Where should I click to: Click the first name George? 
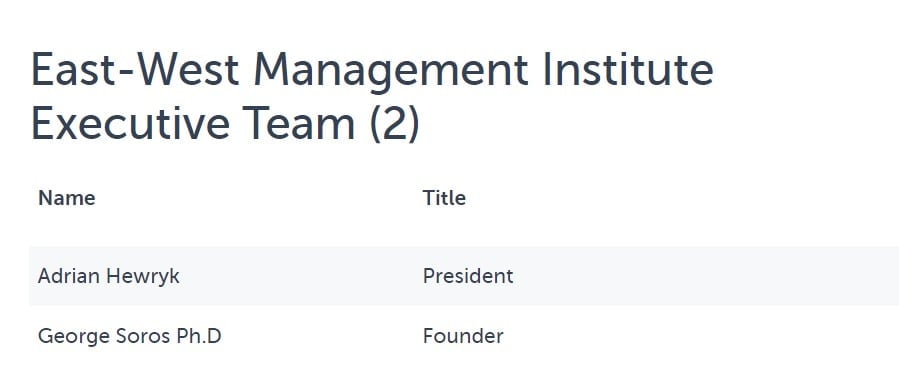[73, 336]
